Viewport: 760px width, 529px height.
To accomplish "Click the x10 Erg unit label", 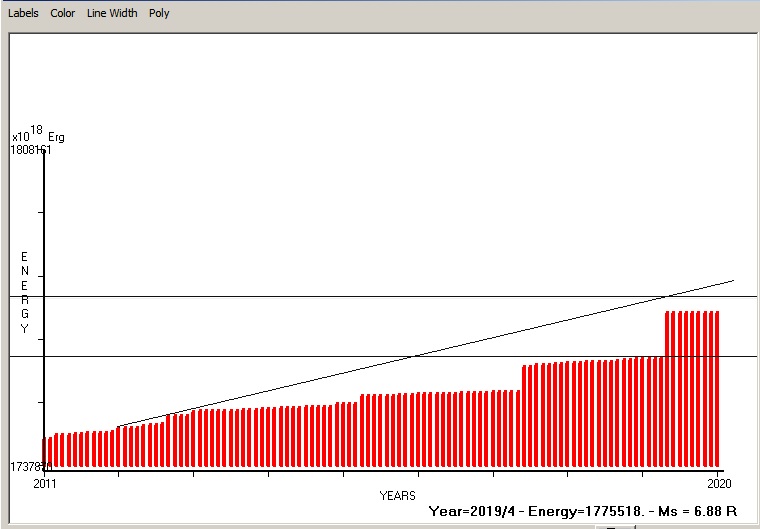I will [x=38, y=136].
